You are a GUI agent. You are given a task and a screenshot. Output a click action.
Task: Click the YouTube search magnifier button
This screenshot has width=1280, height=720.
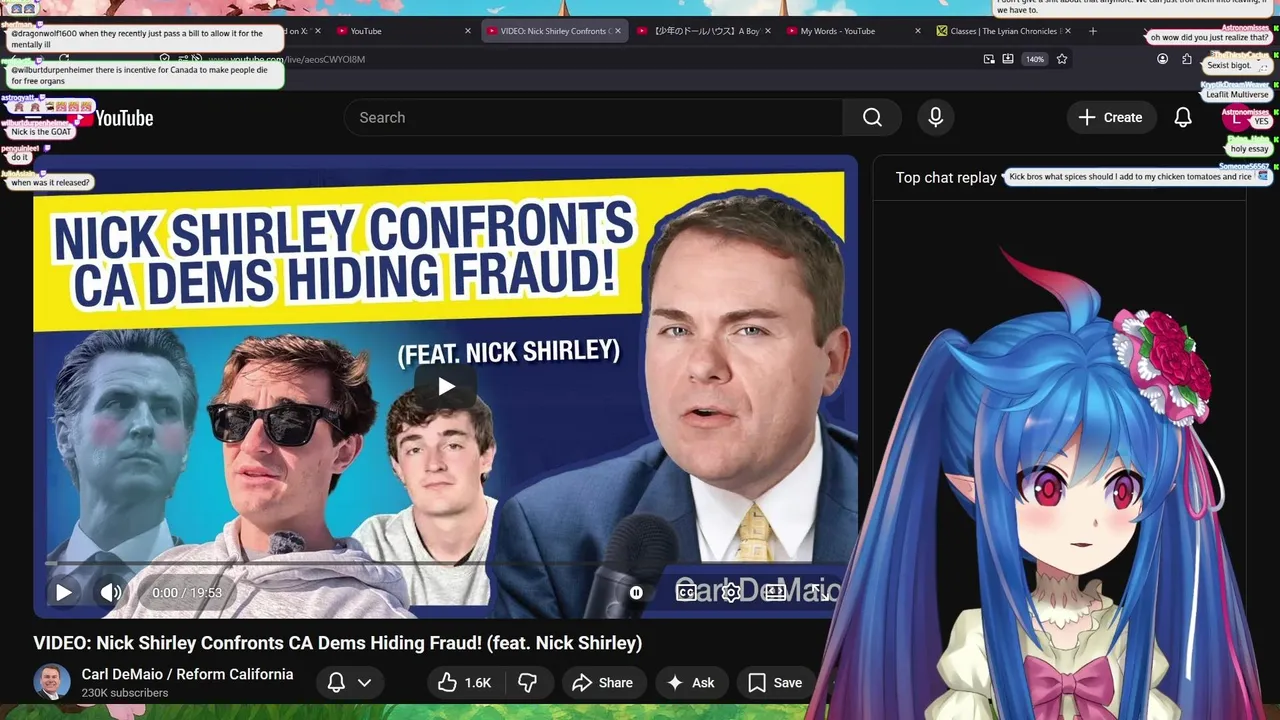pos(872,118)
